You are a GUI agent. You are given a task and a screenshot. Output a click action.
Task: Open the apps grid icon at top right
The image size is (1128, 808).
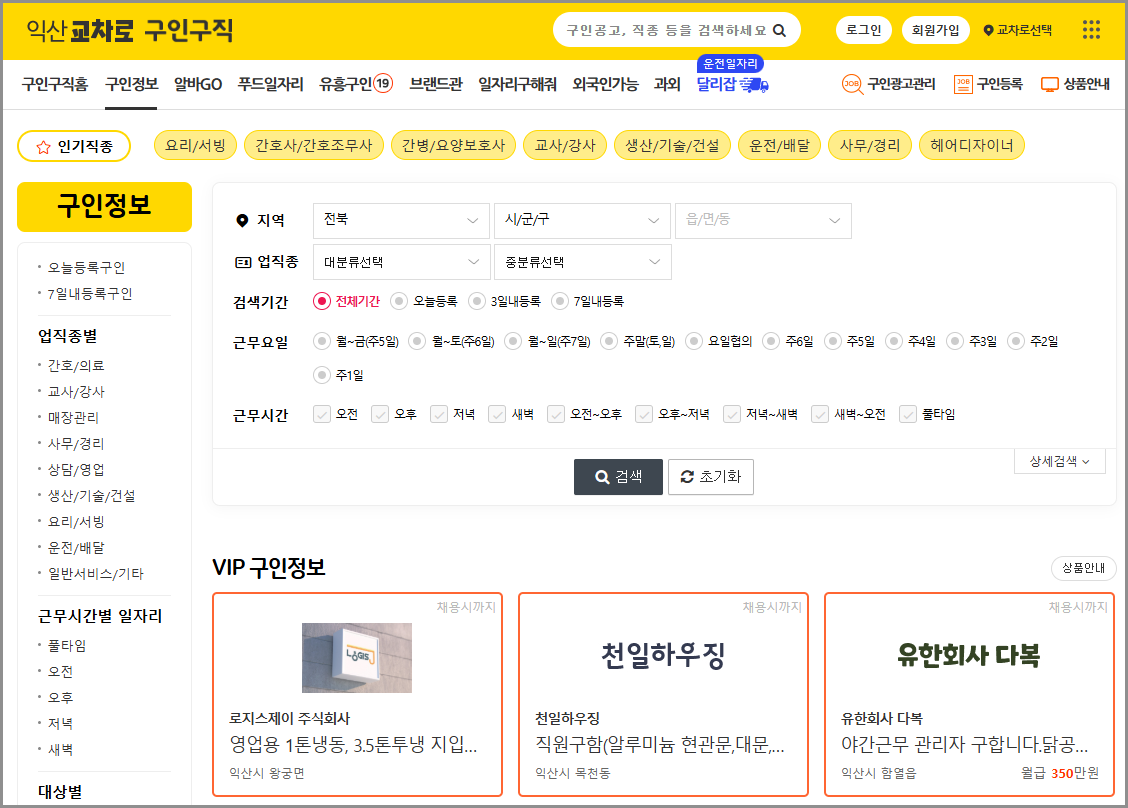pos(1090,29)
